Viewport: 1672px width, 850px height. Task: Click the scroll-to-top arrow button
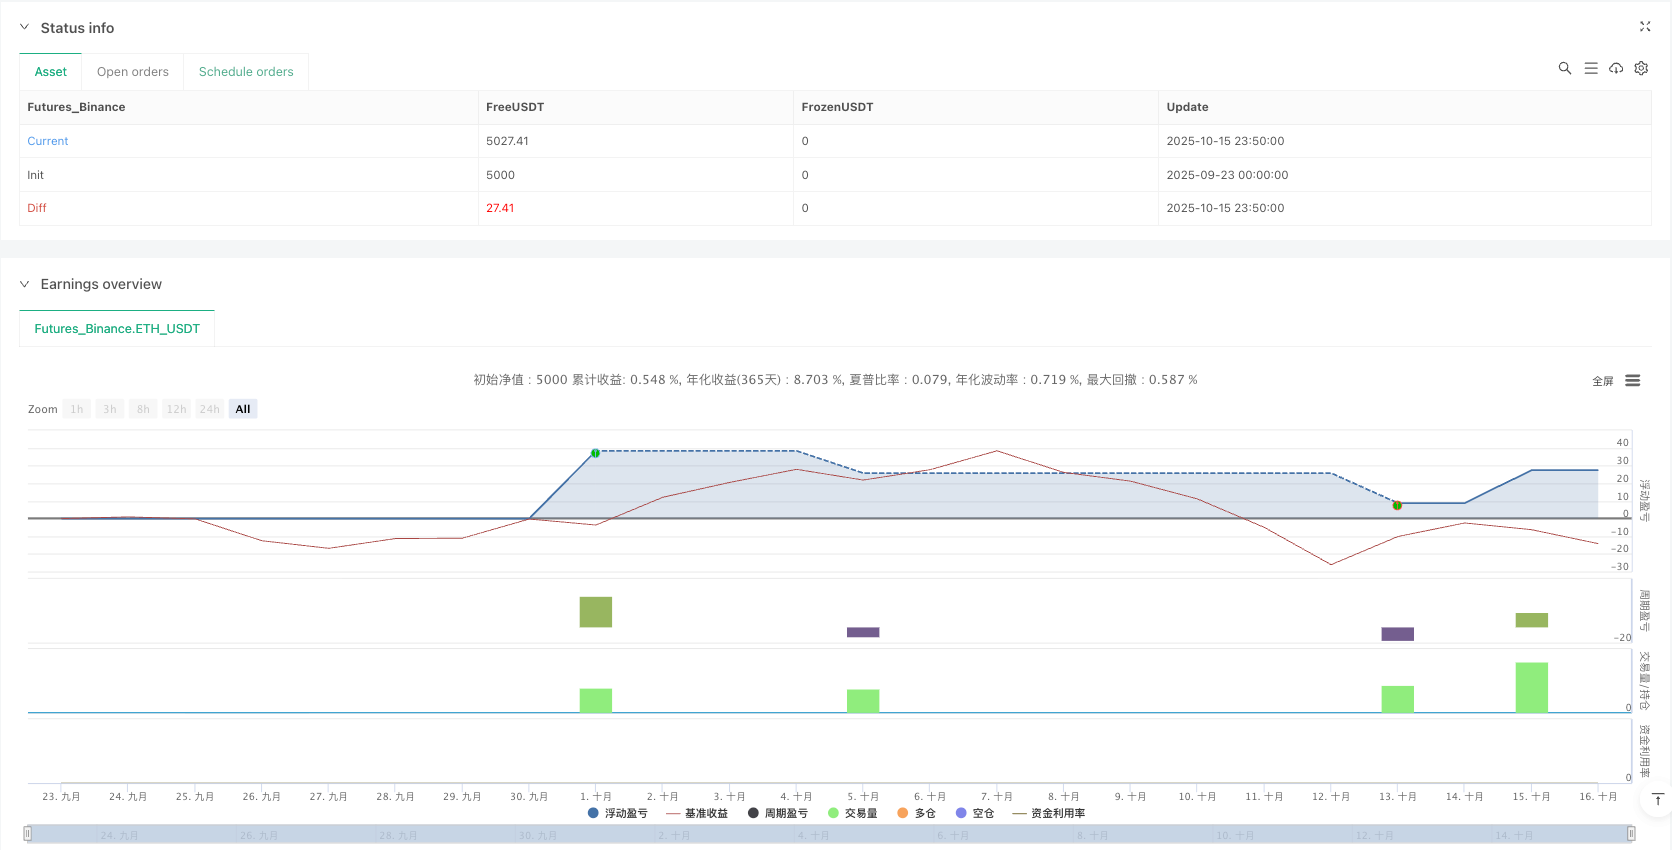pos(1657,799)
